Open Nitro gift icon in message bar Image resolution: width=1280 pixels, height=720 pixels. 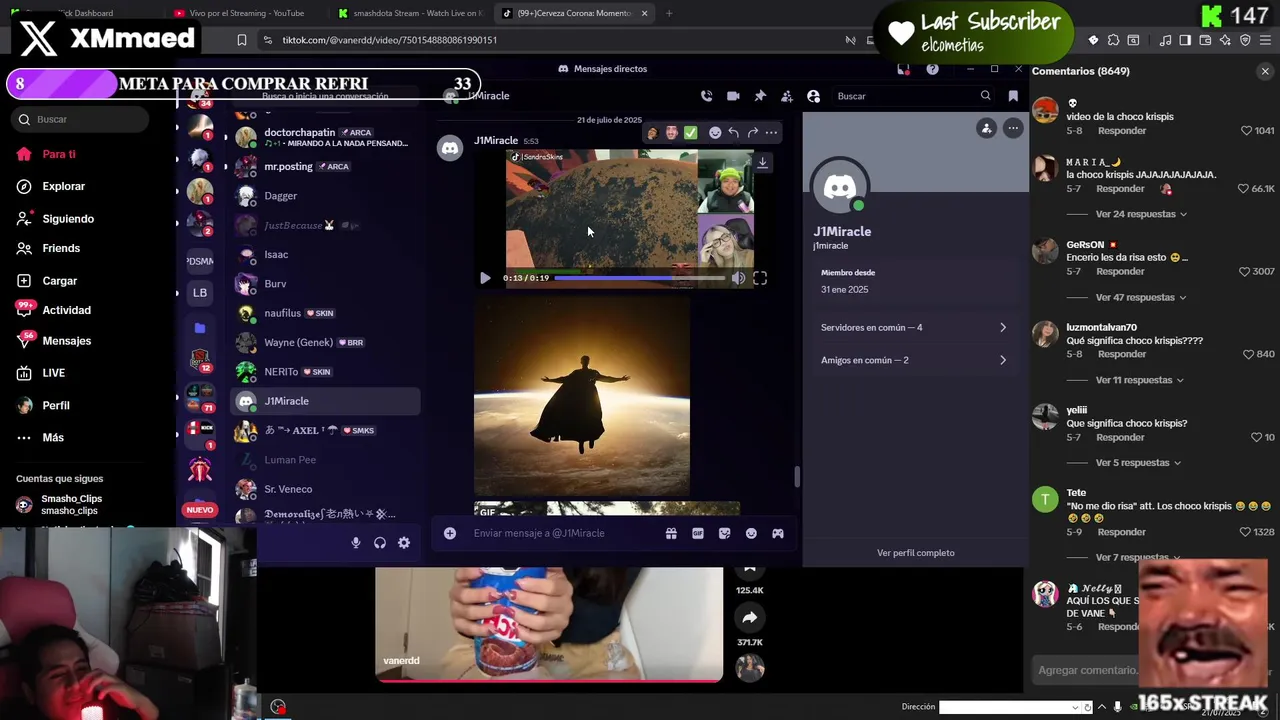(671, 533)
